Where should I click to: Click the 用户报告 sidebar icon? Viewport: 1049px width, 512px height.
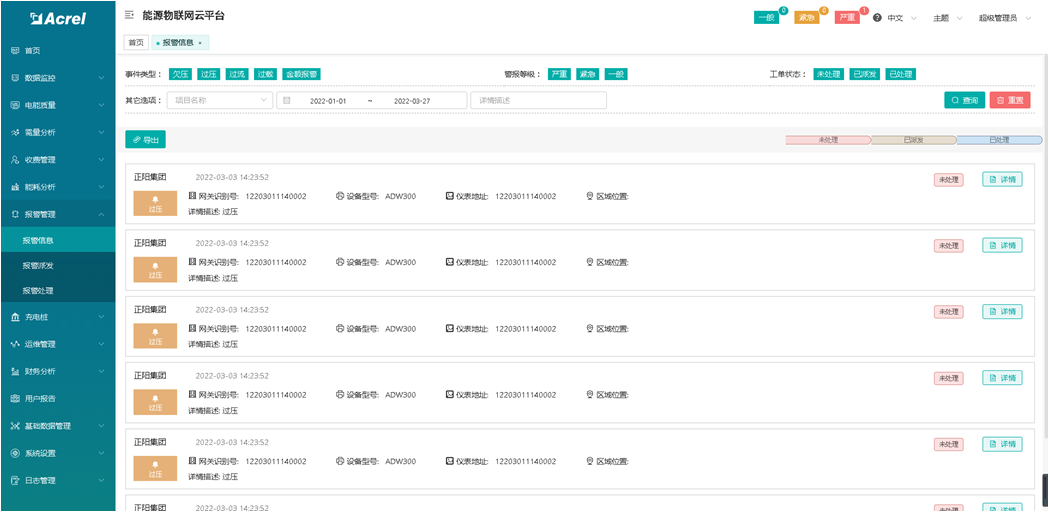[15, 398]
